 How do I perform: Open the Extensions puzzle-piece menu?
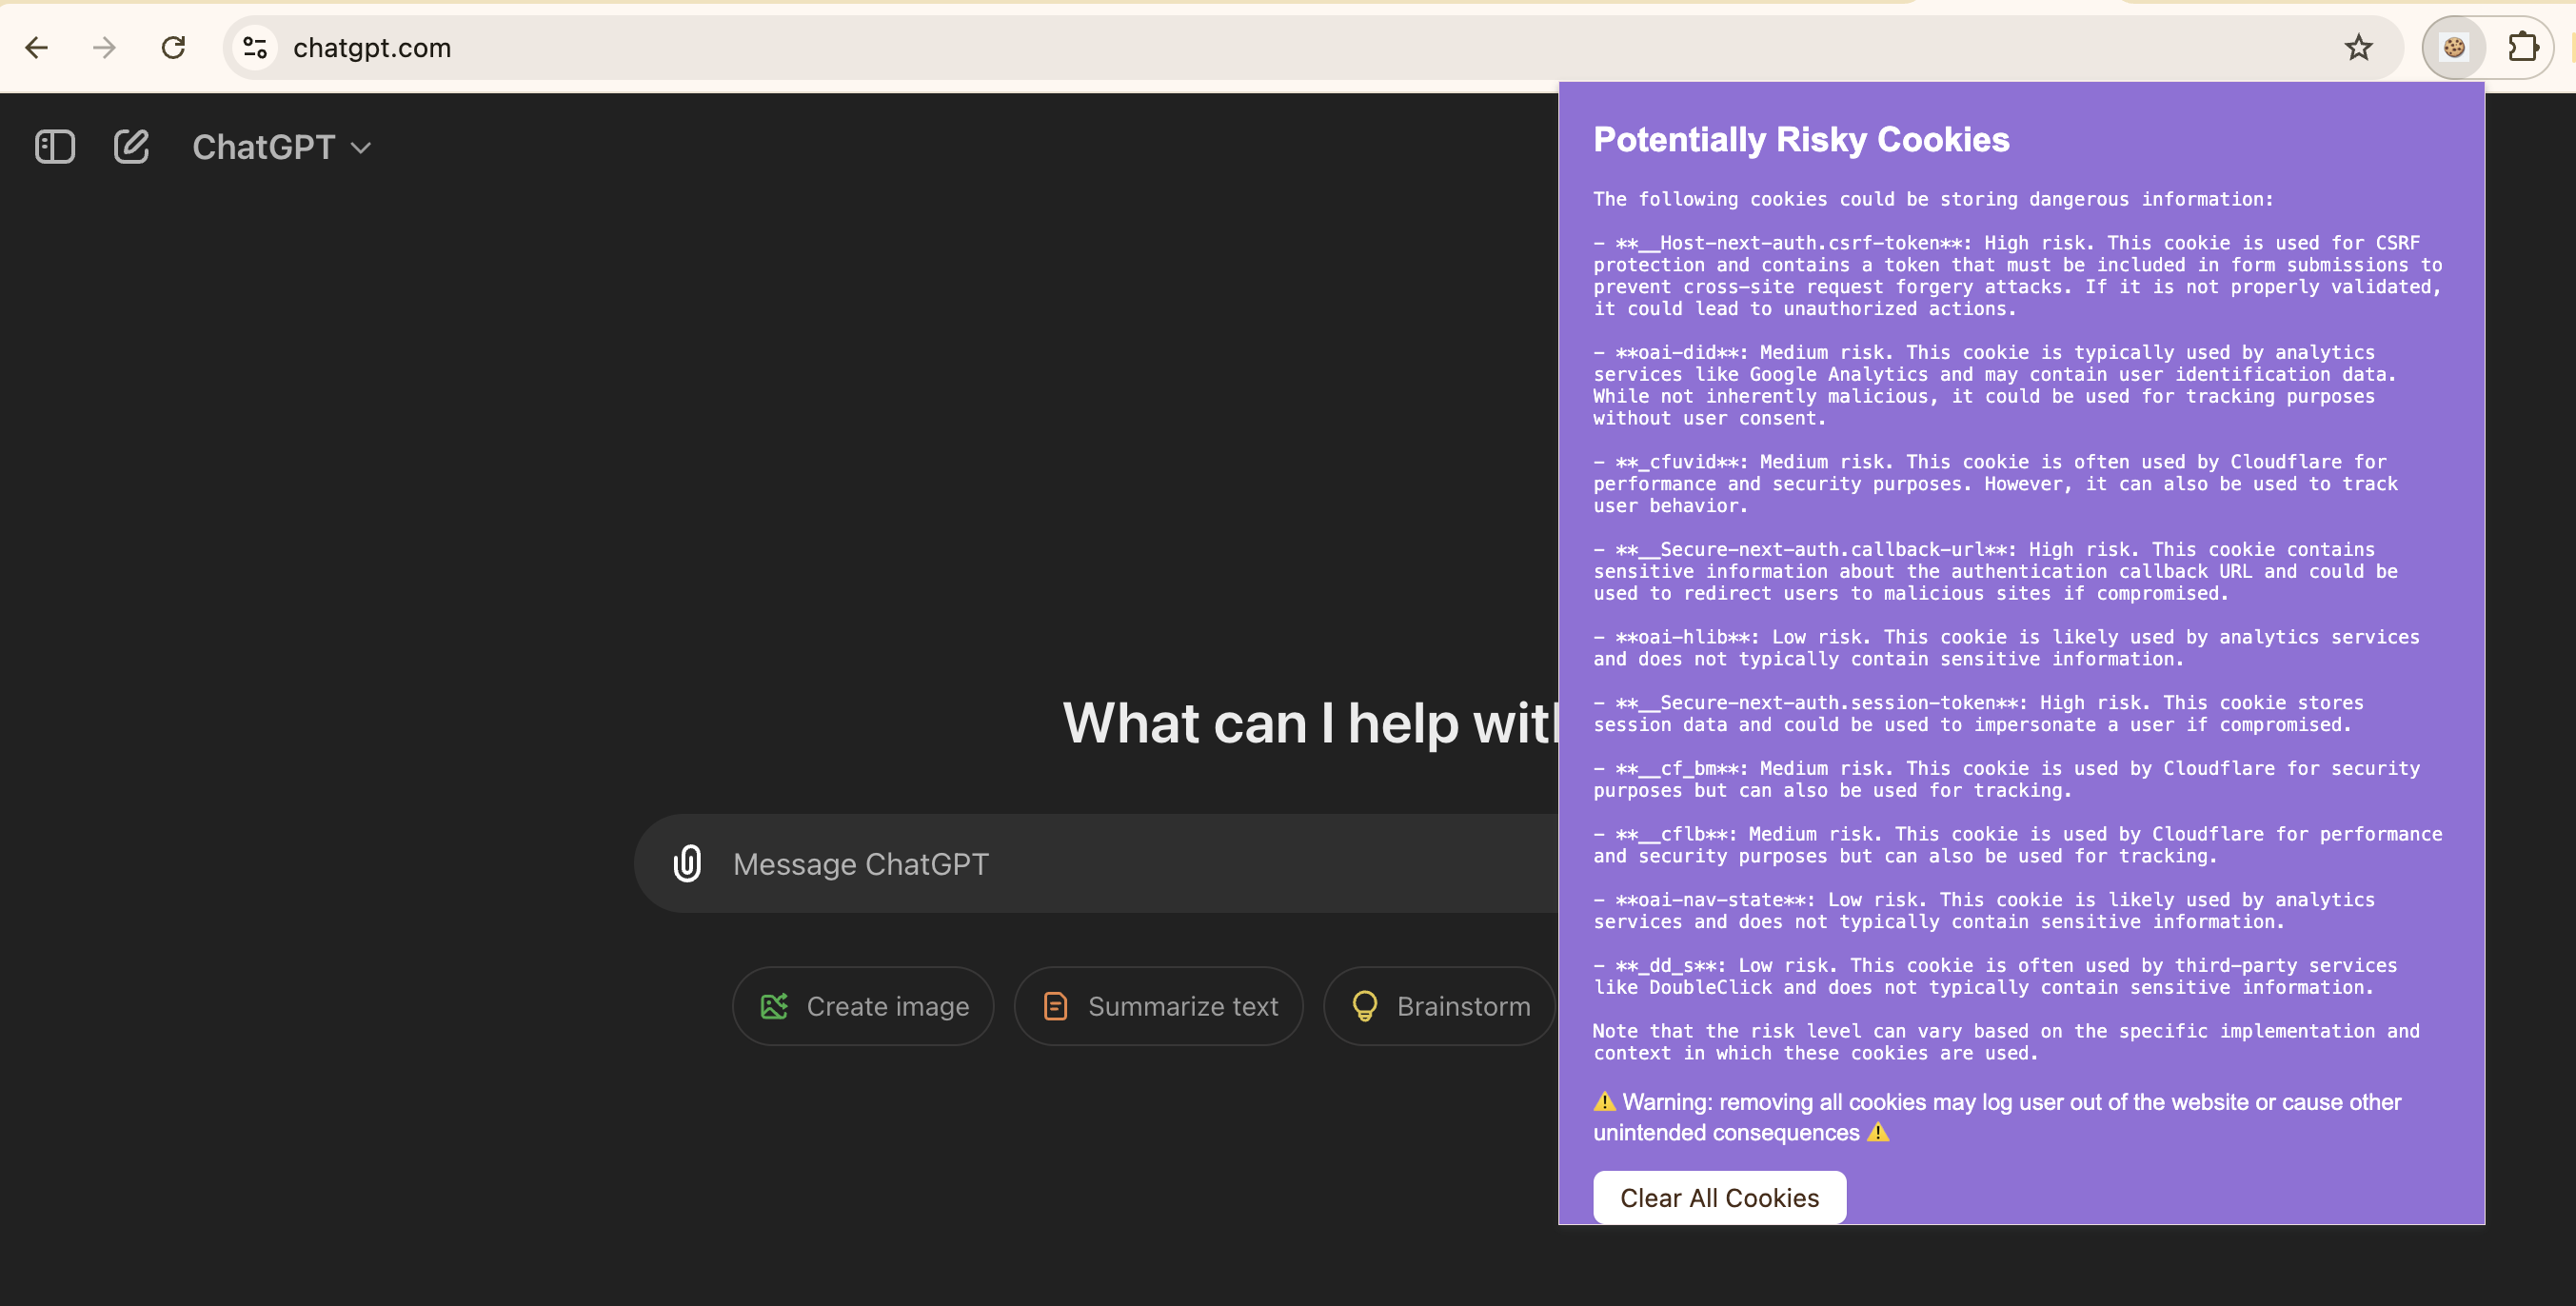(2522, 47)
